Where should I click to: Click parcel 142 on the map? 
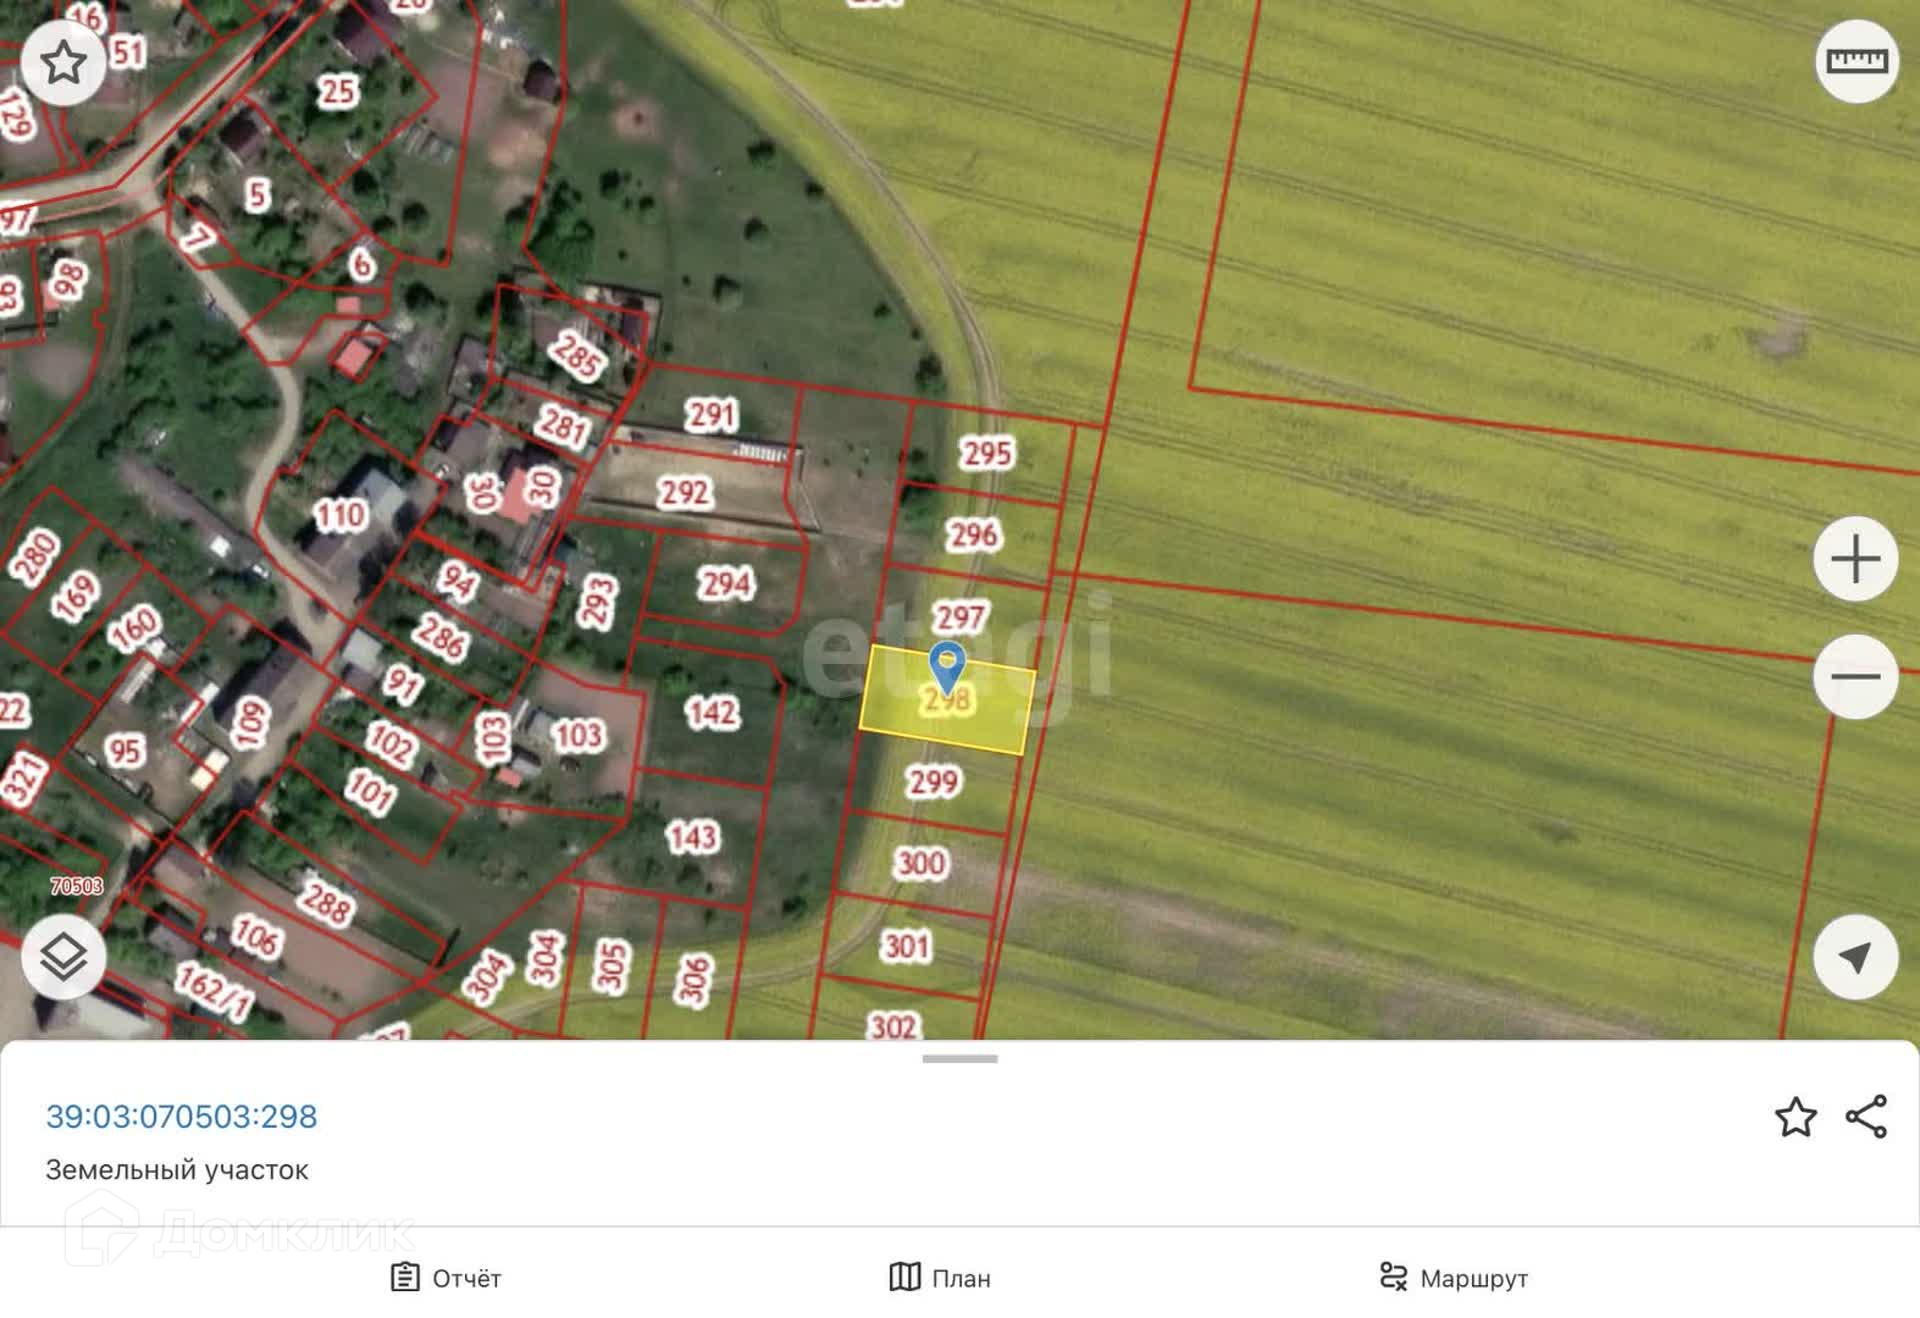point(711,712)
